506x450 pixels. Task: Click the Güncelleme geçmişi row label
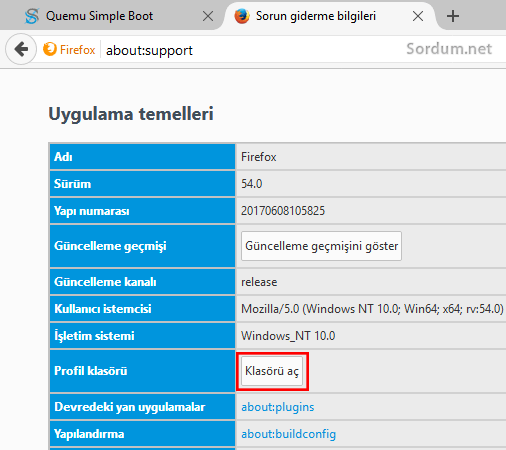(x=110, y=246)
